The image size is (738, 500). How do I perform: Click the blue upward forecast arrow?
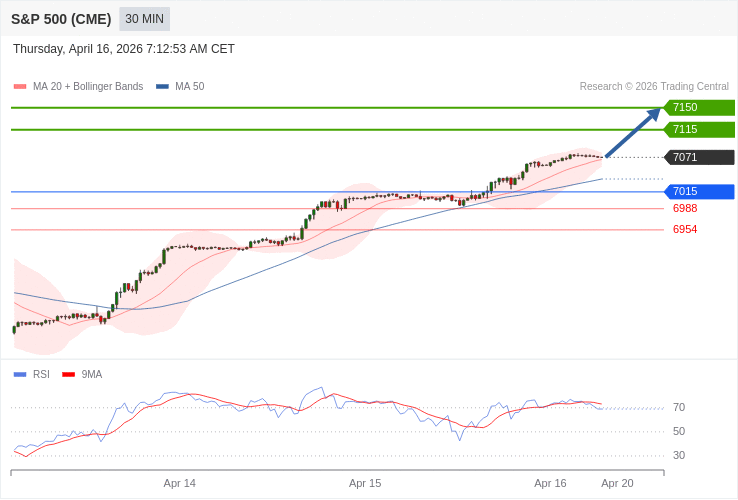(633, 133)
